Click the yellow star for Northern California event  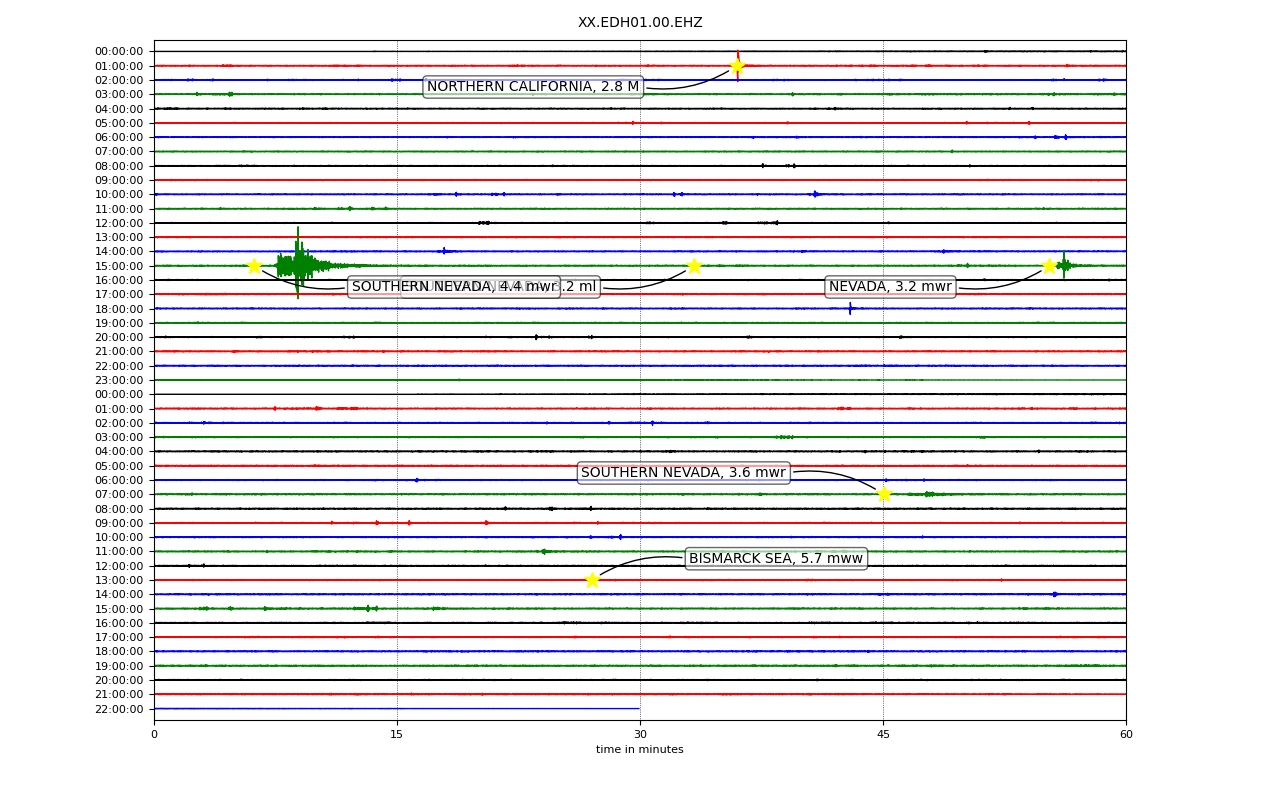pyautogui.click(x=737, y=66)
